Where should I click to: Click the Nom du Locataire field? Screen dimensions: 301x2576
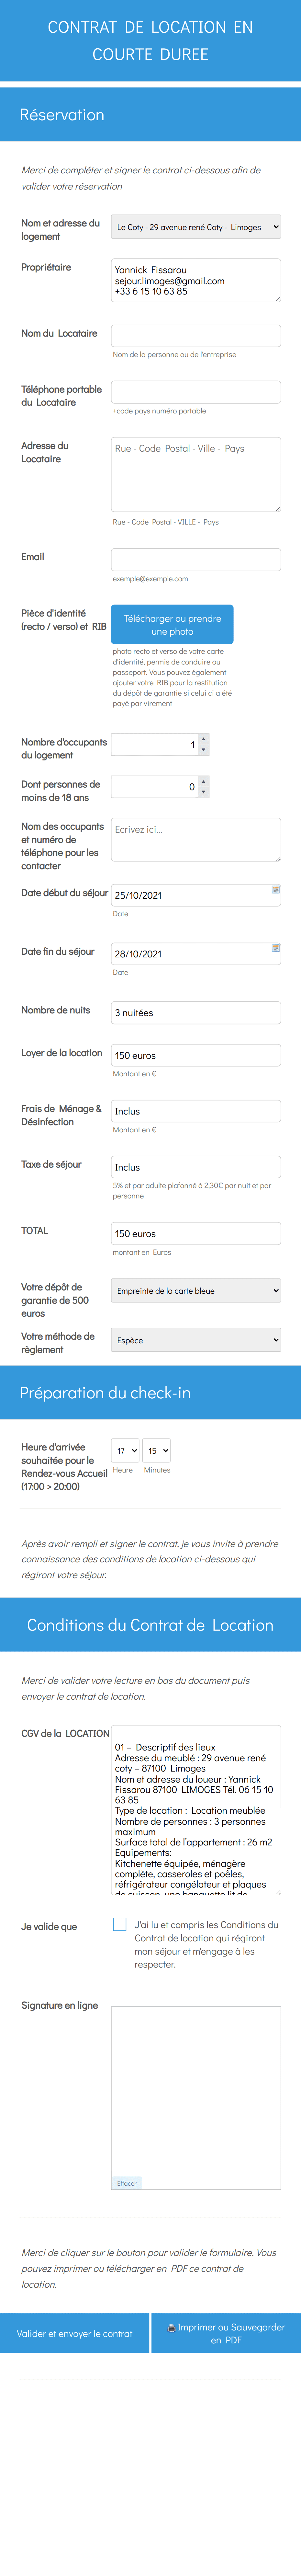click(196, 336)
